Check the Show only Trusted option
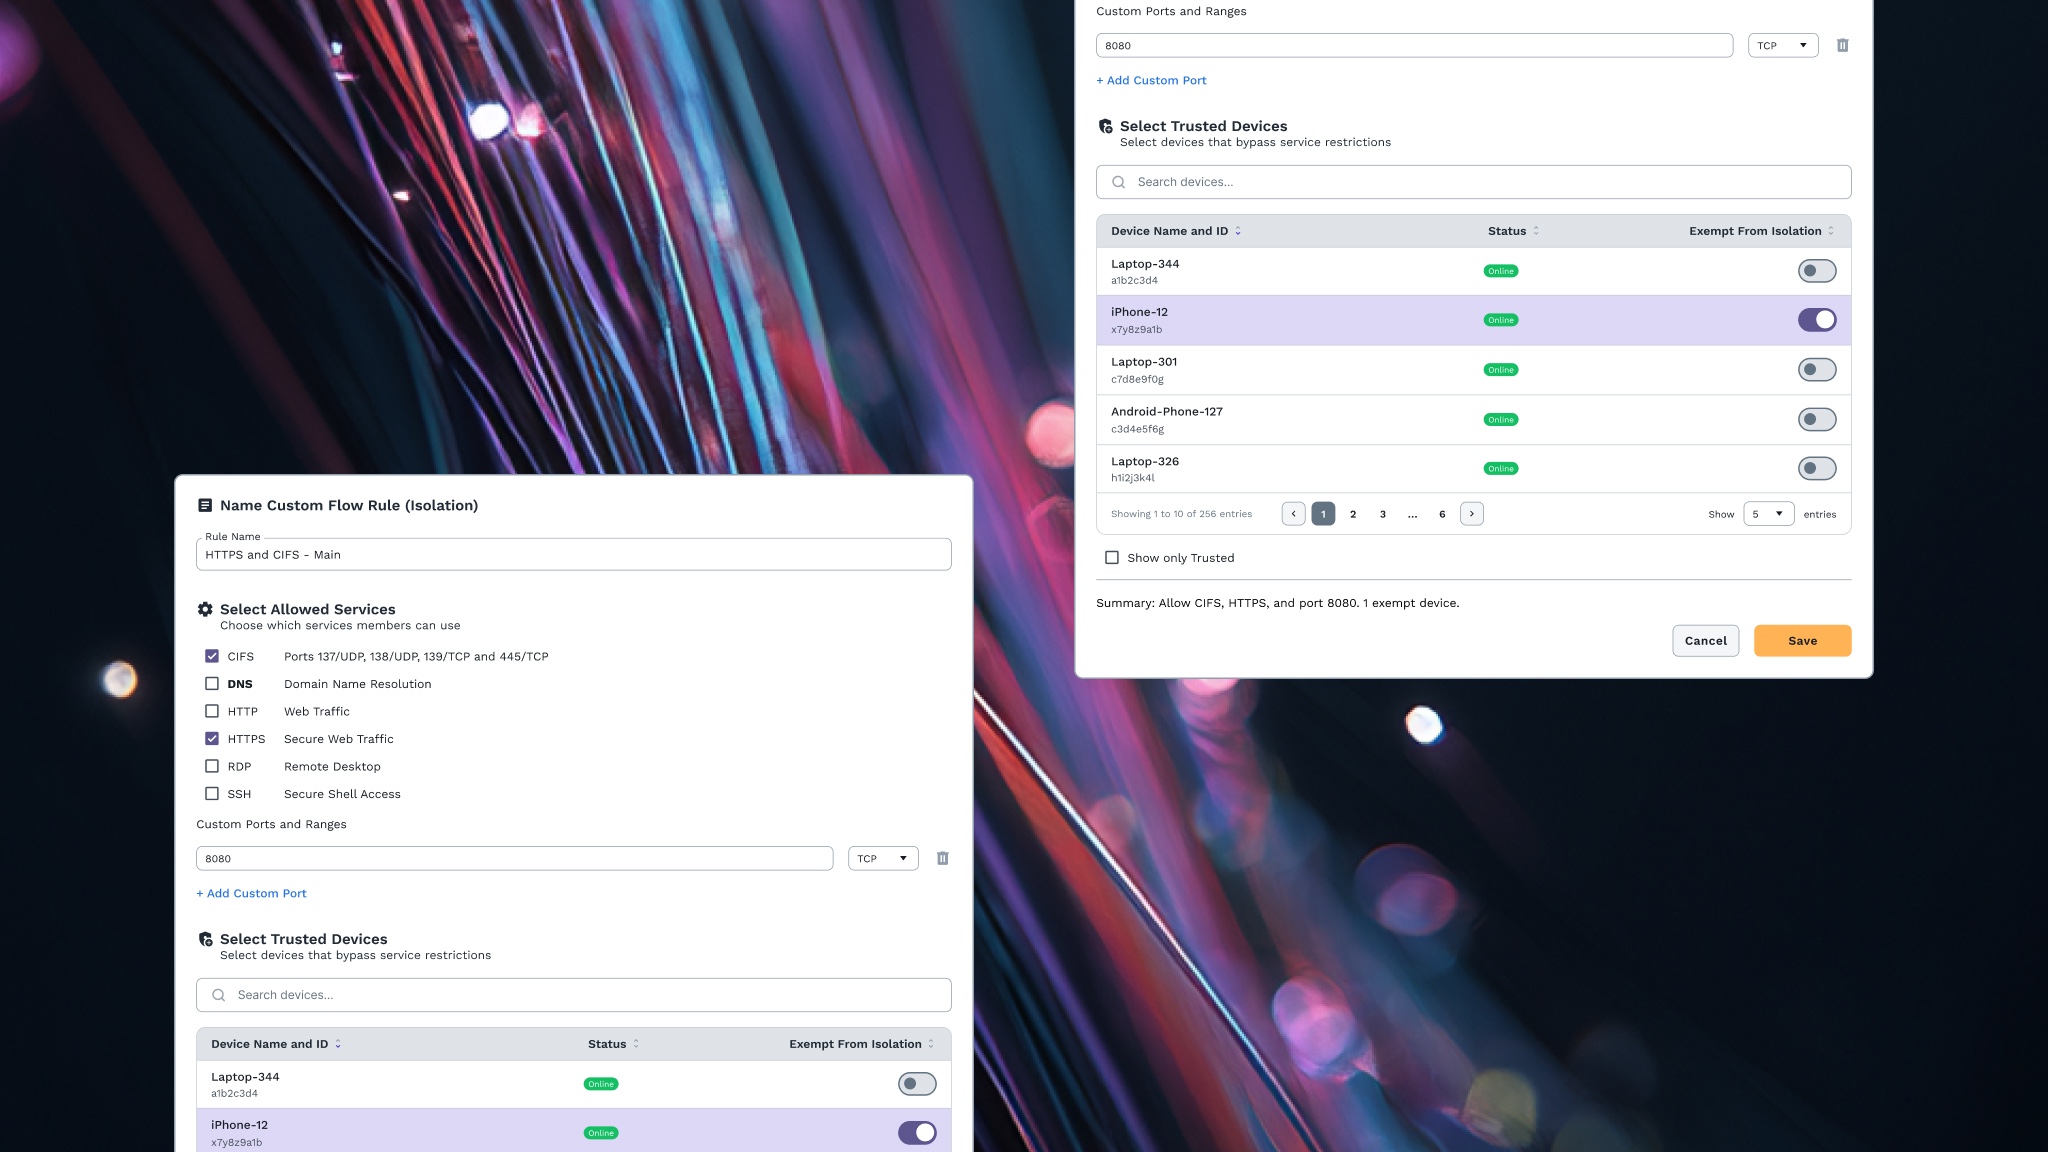 click(x=1111, y=557)
